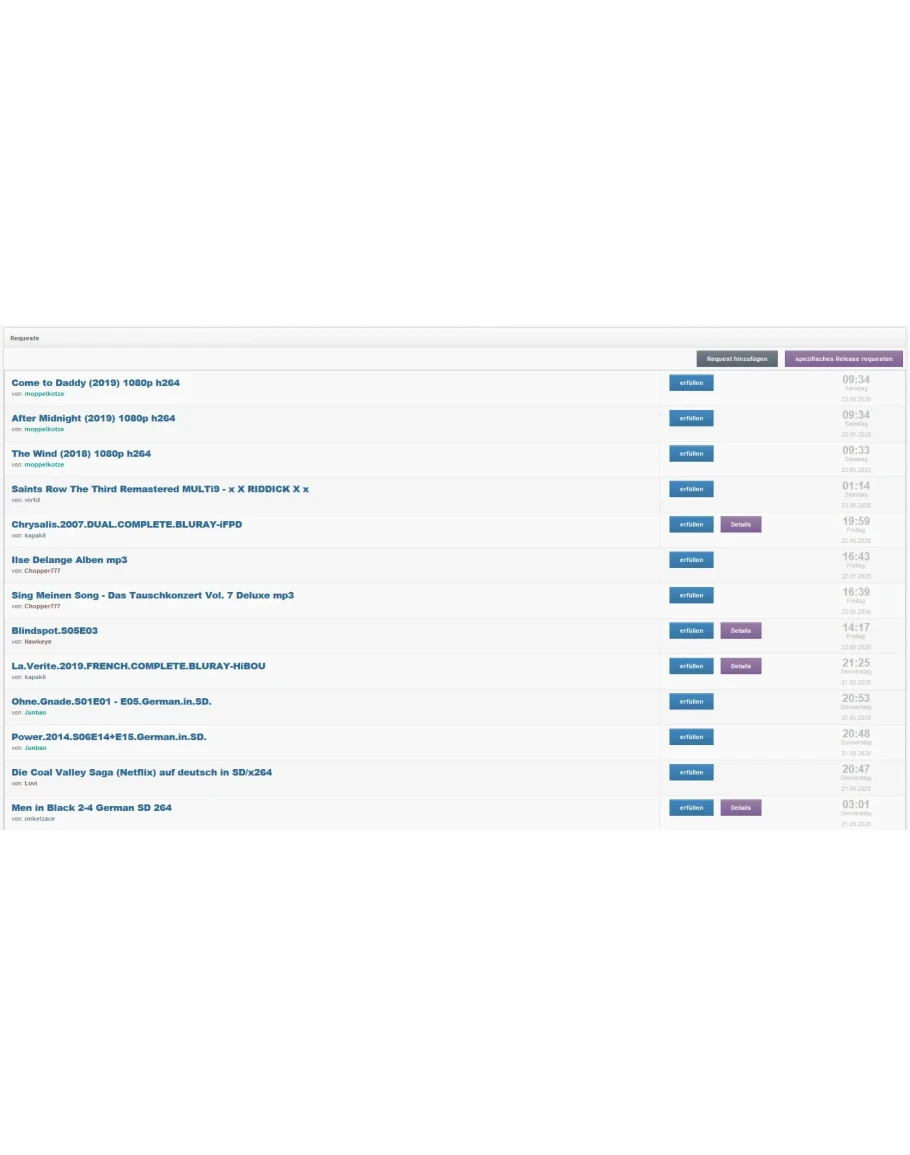
Task: Open 'The Wind (2018) 1080p h264' request
Action: [x=81, y=453]
